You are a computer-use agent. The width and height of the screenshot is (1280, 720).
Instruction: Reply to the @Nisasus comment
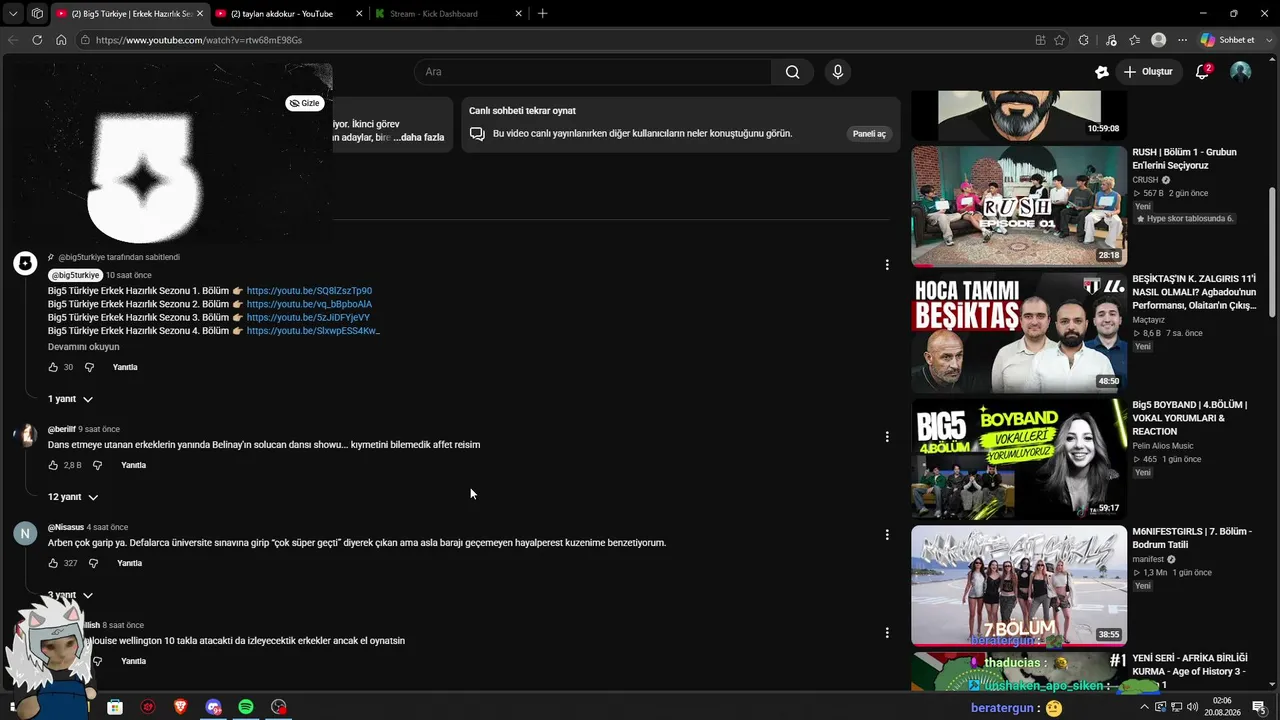click(x=130, y=563)
